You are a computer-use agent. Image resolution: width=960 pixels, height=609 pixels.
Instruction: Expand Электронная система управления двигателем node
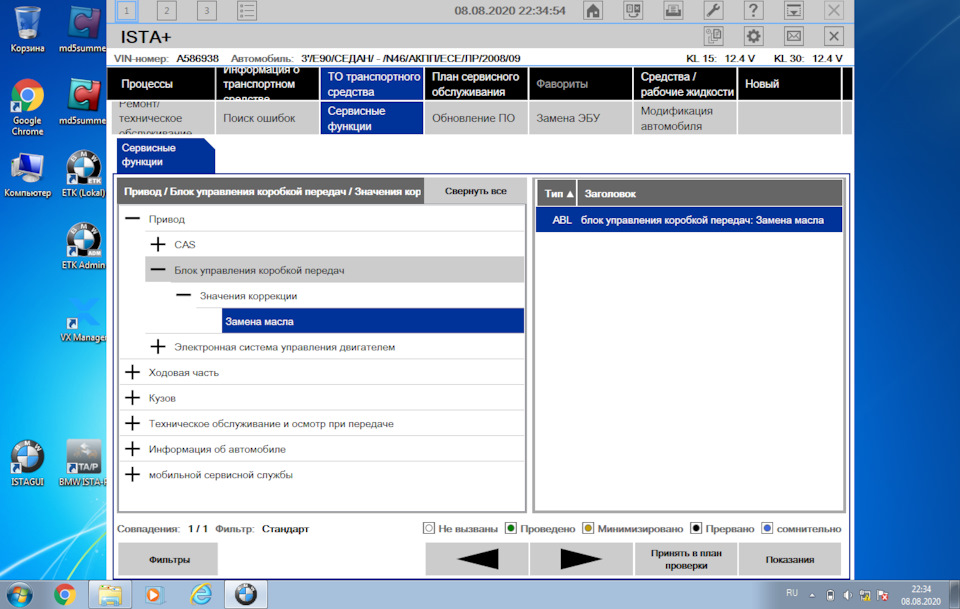tap(158, 346)
